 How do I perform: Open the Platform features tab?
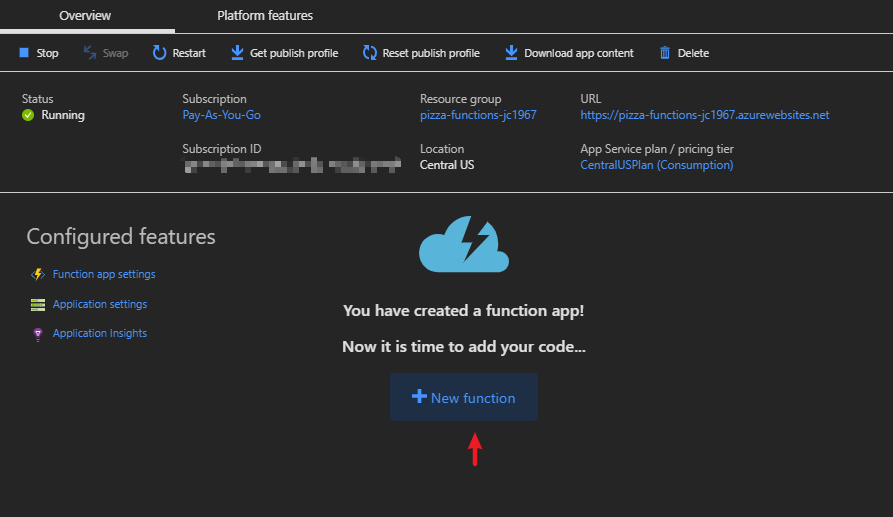tap(265, 15)
